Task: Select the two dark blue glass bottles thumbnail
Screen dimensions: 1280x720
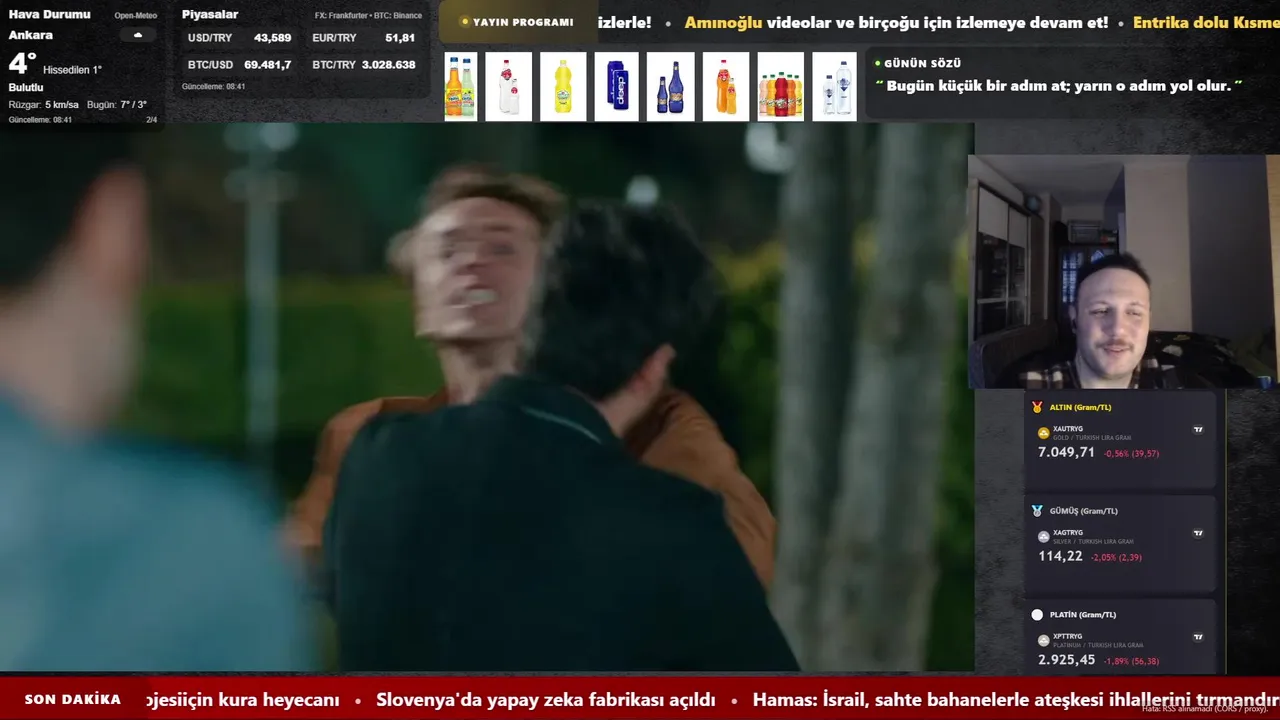Action: pyautogui.click(x=670, y=87)
